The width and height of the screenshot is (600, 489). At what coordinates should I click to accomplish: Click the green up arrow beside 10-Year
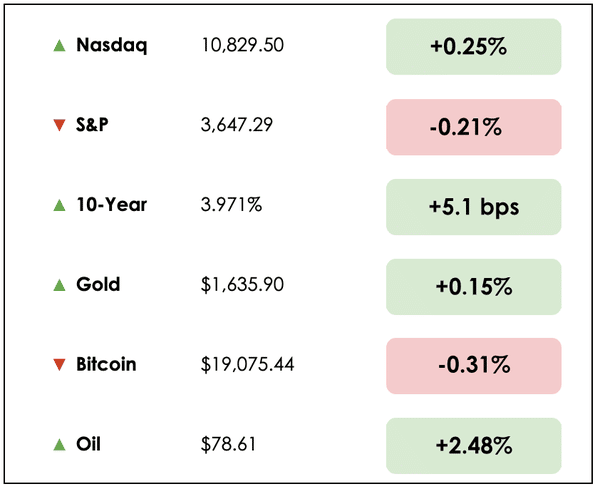click(59, 206)
